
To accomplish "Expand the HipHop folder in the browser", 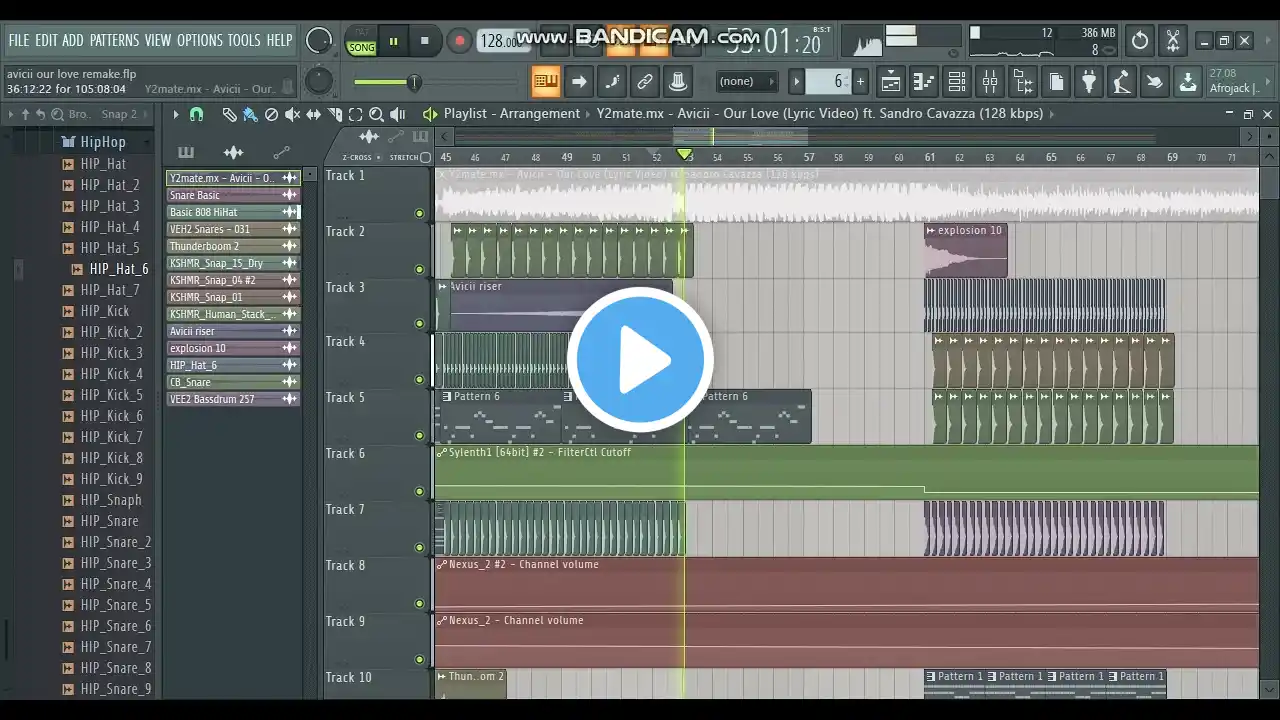I will [x=103, y=142].
